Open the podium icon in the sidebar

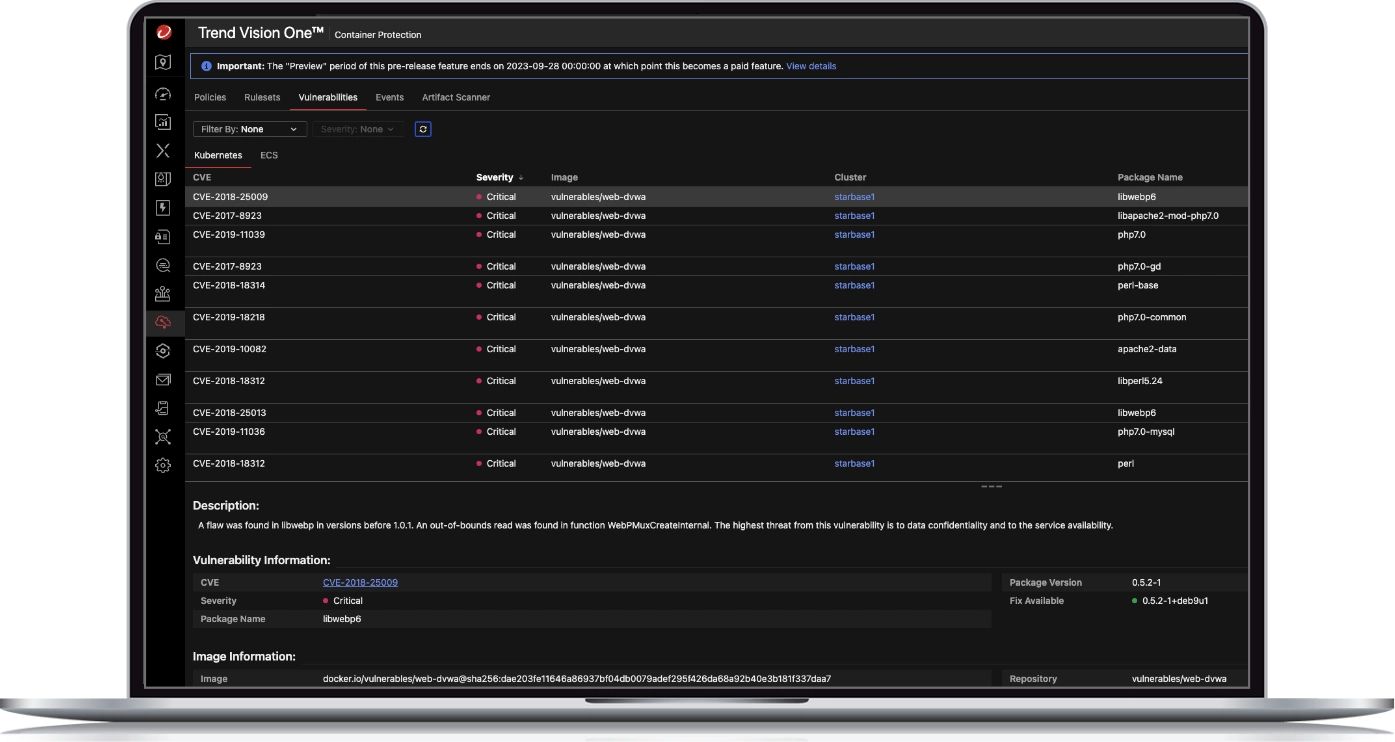point(163,294)
